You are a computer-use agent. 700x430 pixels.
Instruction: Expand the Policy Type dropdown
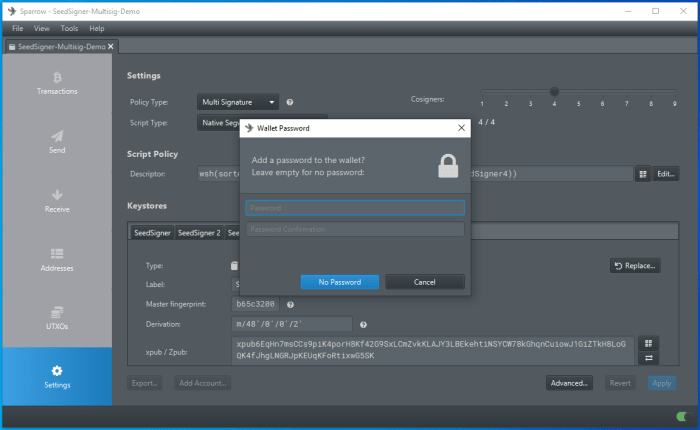tap(237, 102)
